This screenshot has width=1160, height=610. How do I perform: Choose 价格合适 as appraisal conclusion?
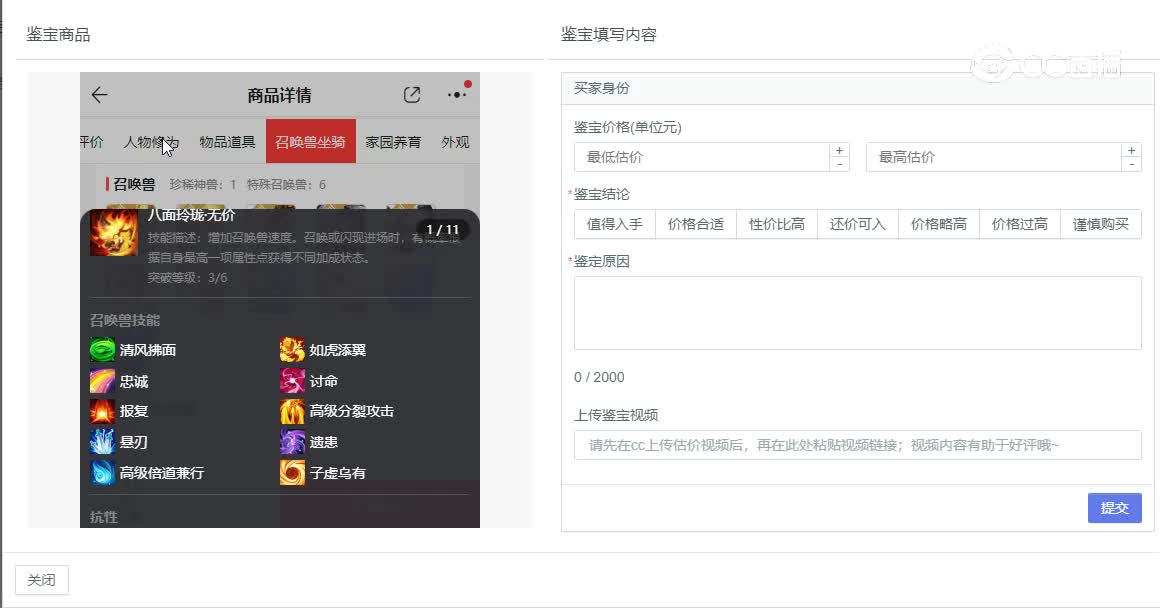pos(695,224)
